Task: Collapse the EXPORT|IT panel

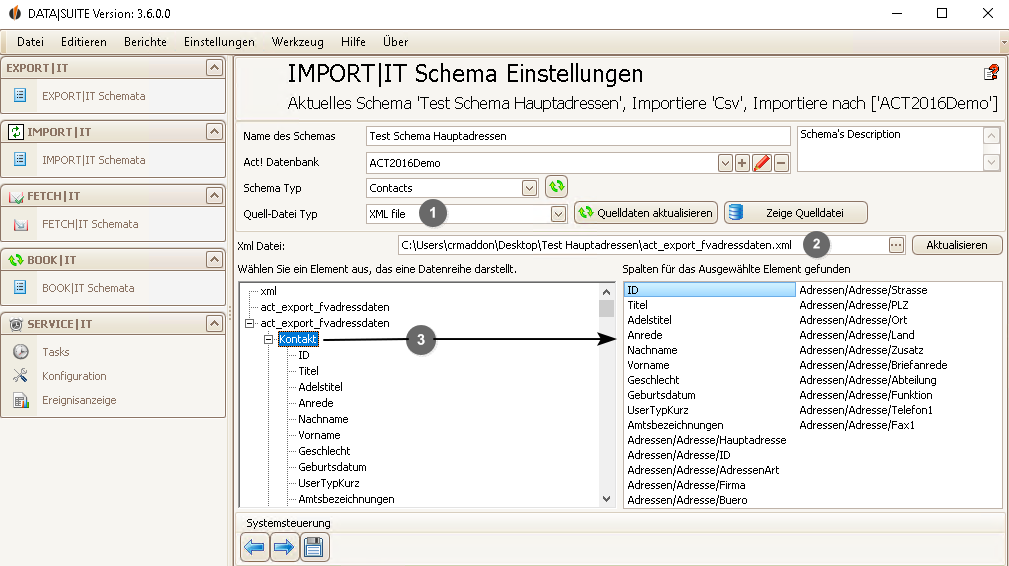Action: tap(214, 67)
